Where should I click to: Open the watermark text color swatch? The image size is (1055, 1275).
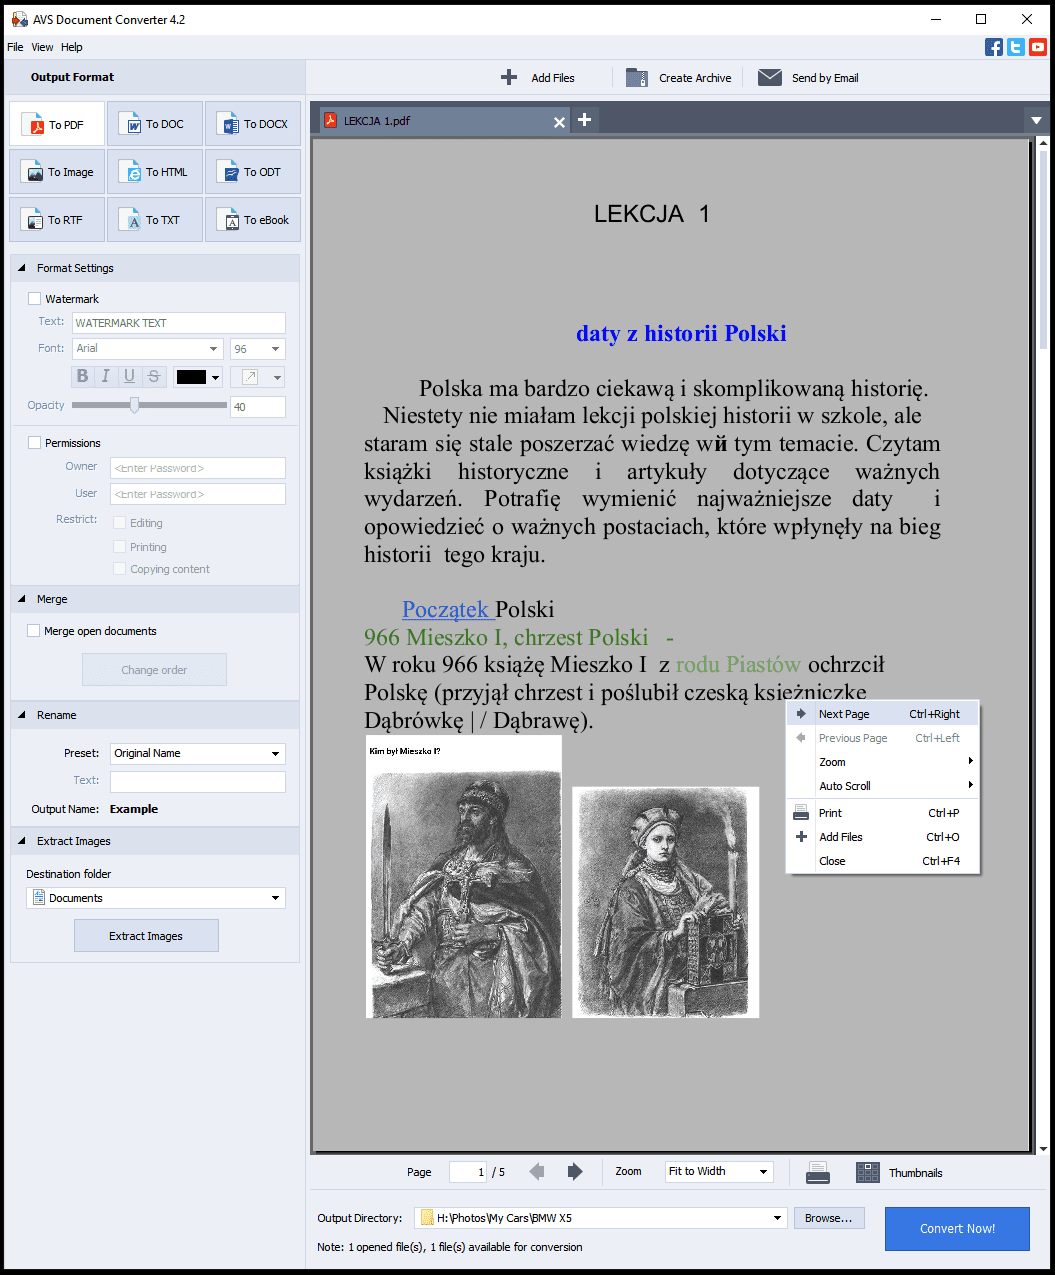pos(198,377)
